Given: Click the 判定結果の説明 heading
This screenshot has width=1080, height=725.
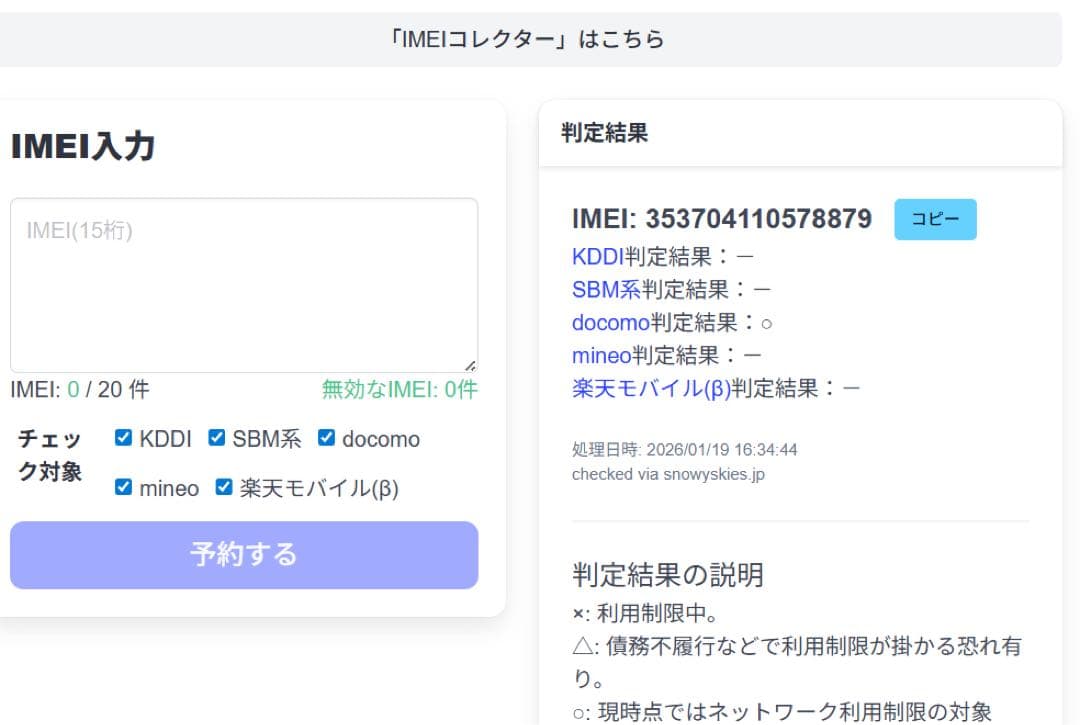Looking at the screenshot, I should click(668, 574).
